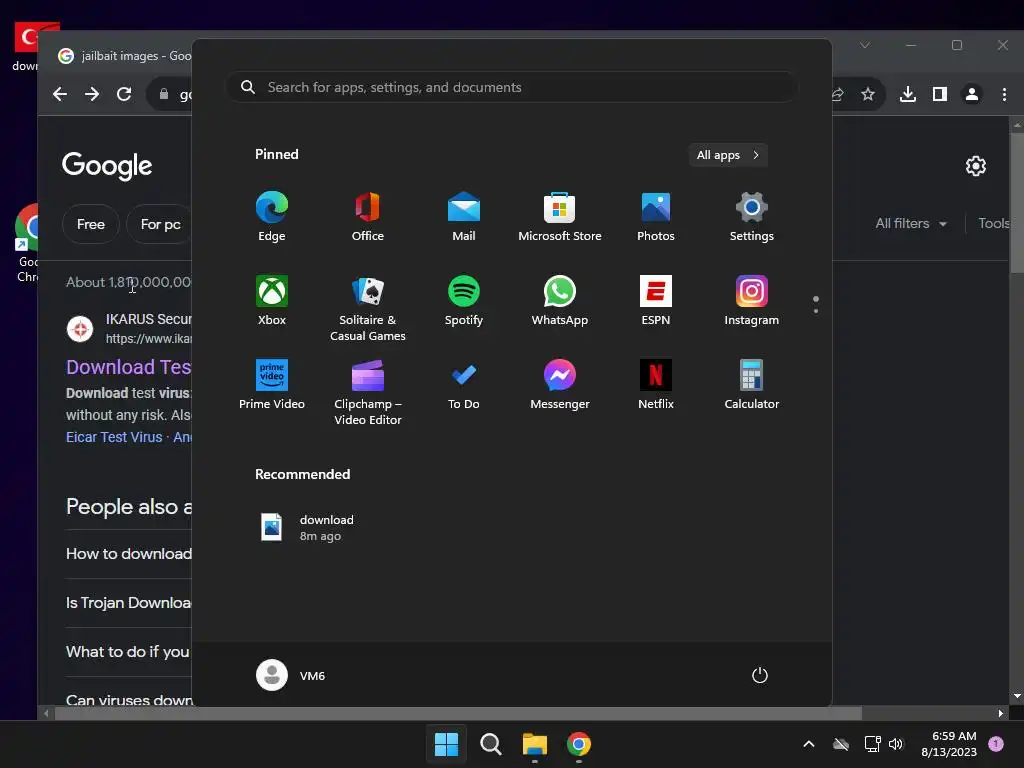Click the Start menu power button
1024x768 pixels.
coord(760,675)
